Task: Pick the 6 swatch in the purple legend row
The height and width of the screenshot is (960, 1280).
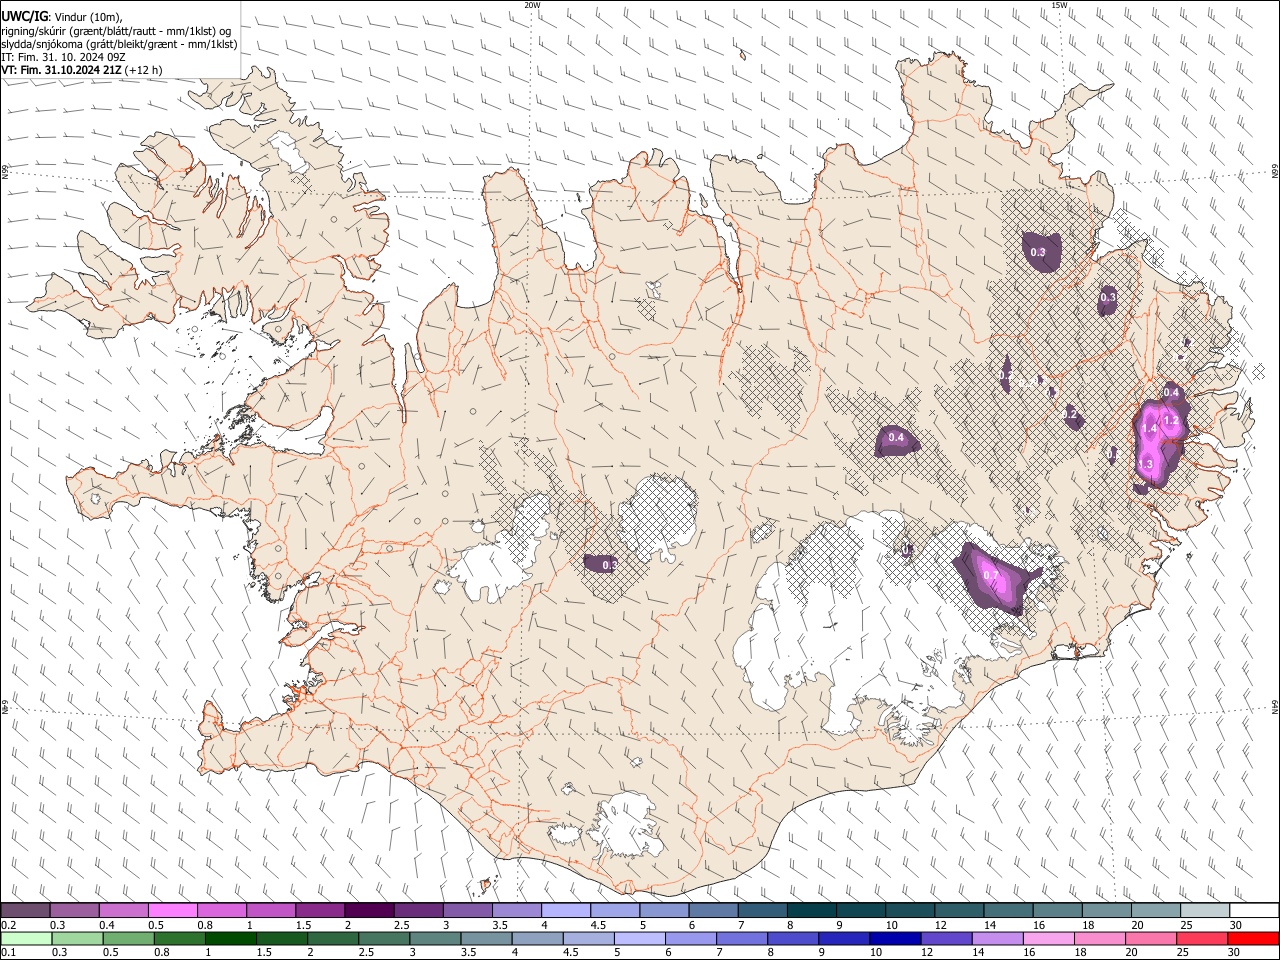Action: point(713,911)
